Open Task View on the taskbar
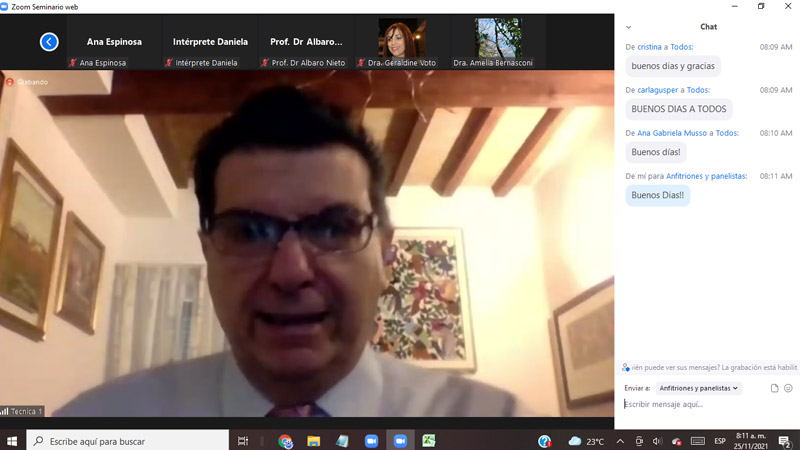This screenshot has height=450, width=800. tap(243, 441)
